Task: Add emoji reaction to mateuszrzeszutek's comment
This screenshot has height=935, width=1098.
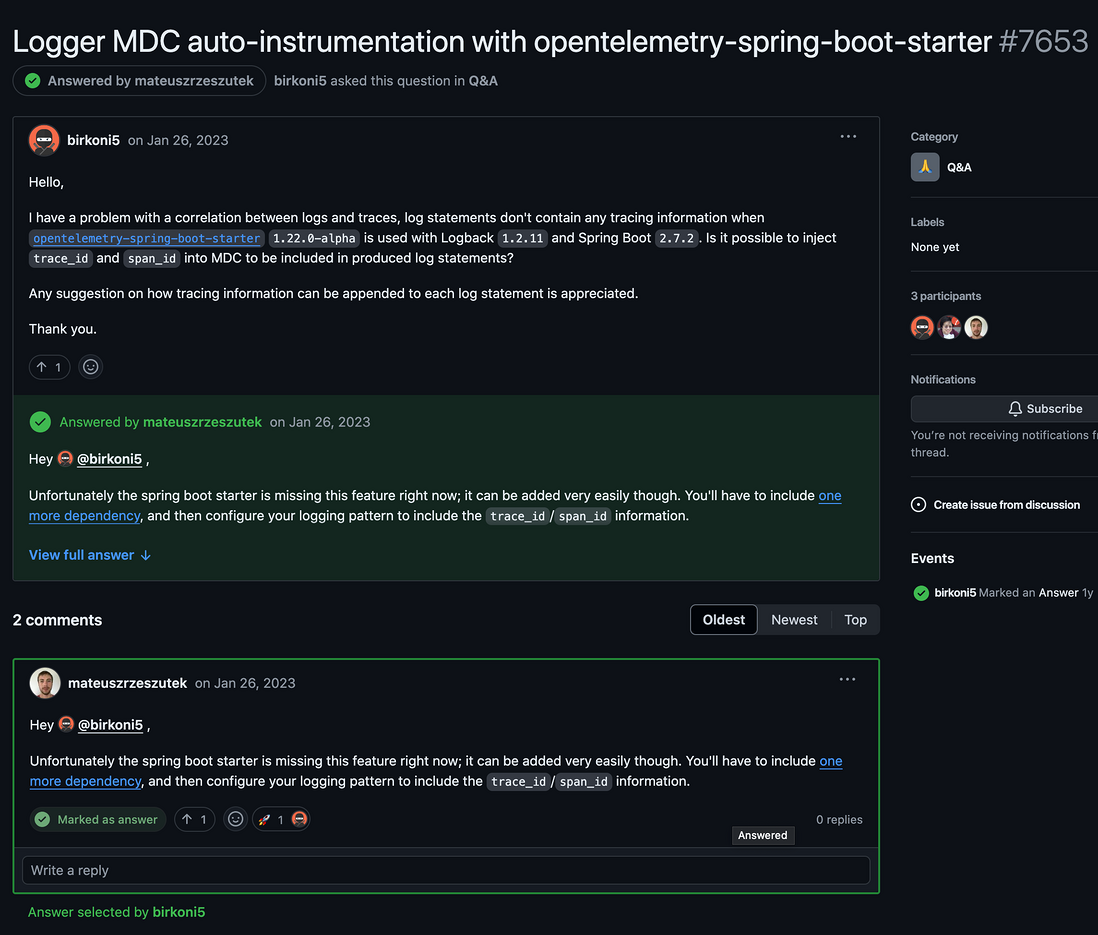Action: click(x=235, y=819)
